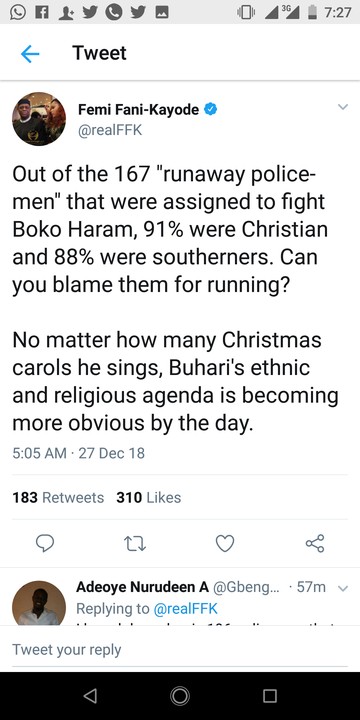Tap the Android recent apps square
The height and width of the screenshot is (720, 360).
click(270, 696)
